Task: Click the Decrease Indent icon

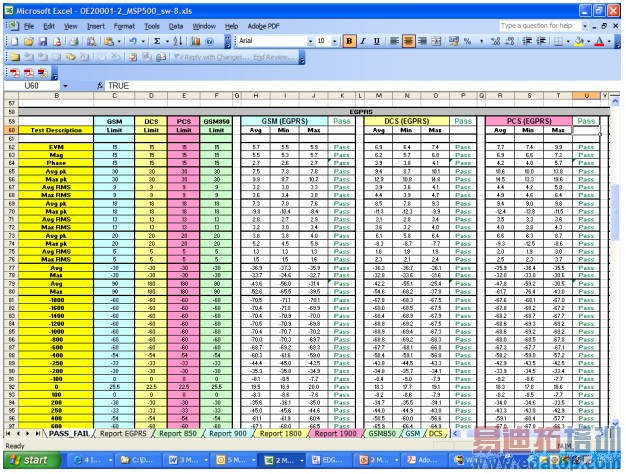Action: tap(527, 41)
